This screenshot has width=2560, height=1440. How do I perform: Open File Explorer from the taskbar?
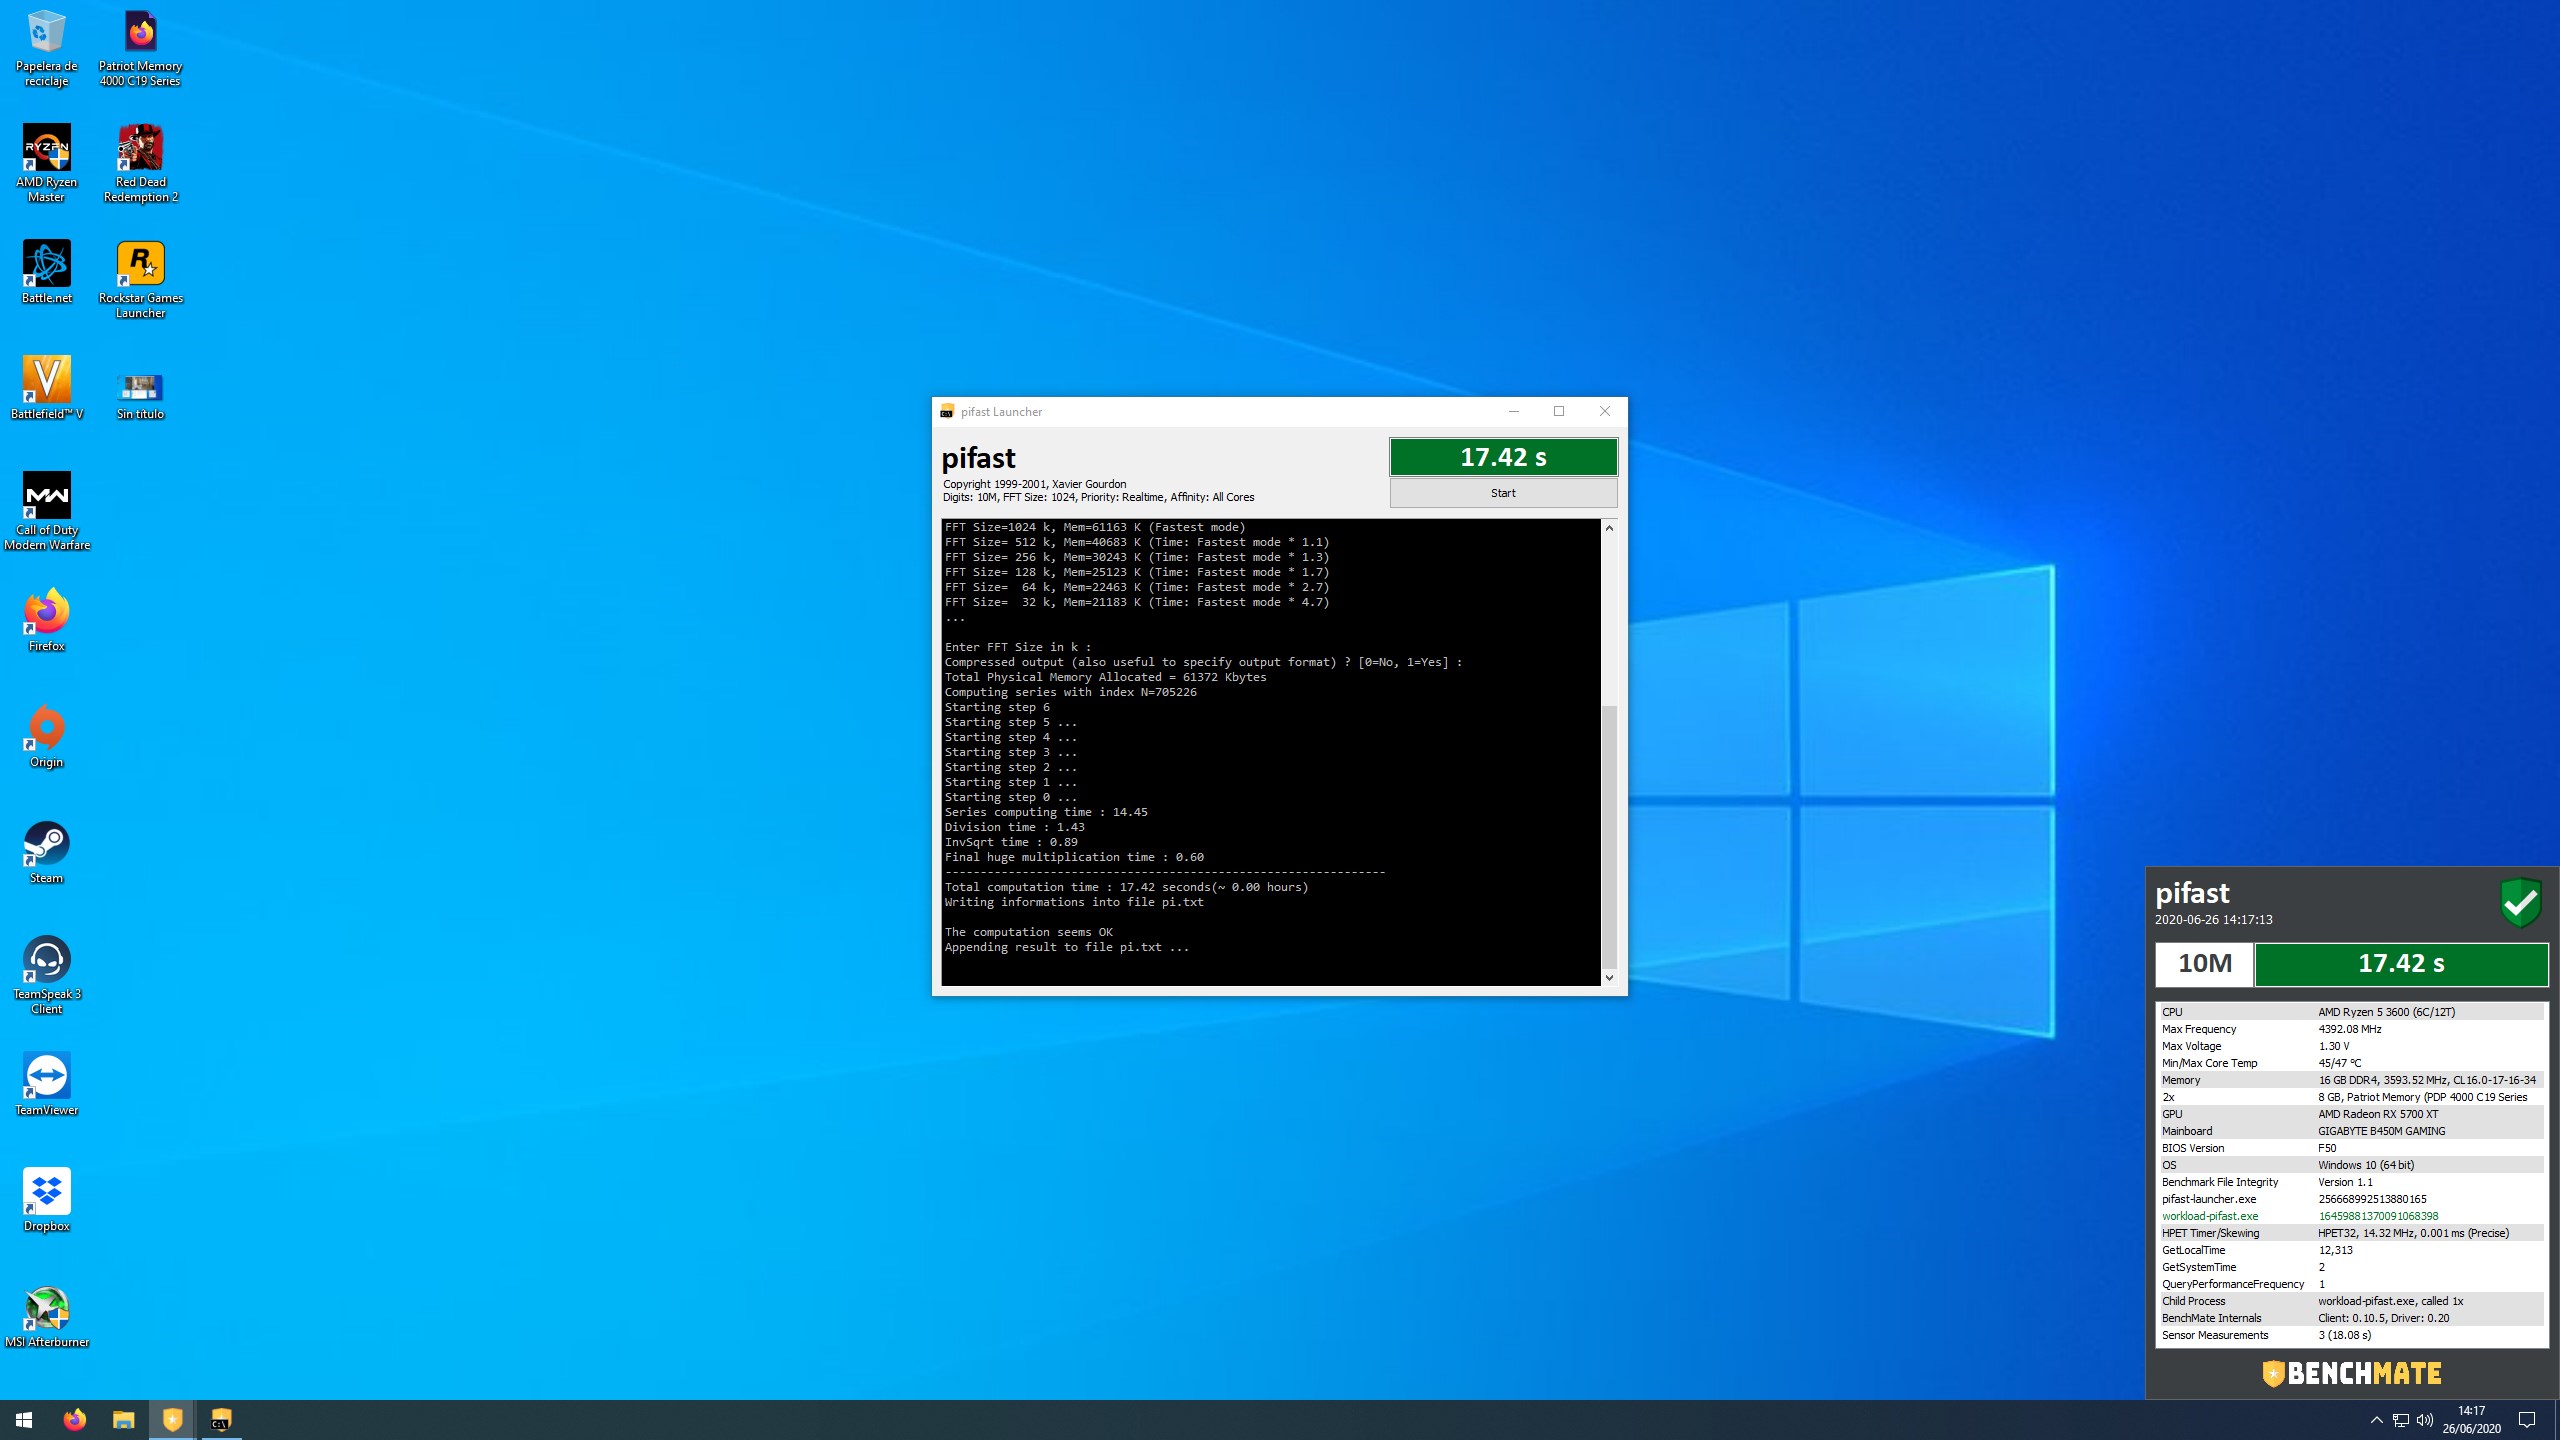click(123, 1420)
